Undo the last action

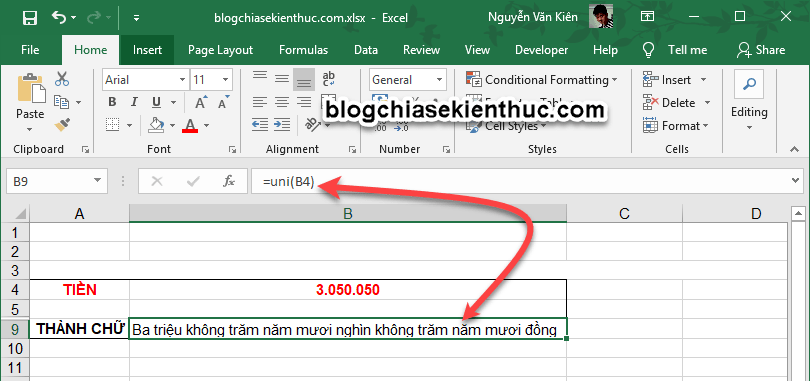58,18
